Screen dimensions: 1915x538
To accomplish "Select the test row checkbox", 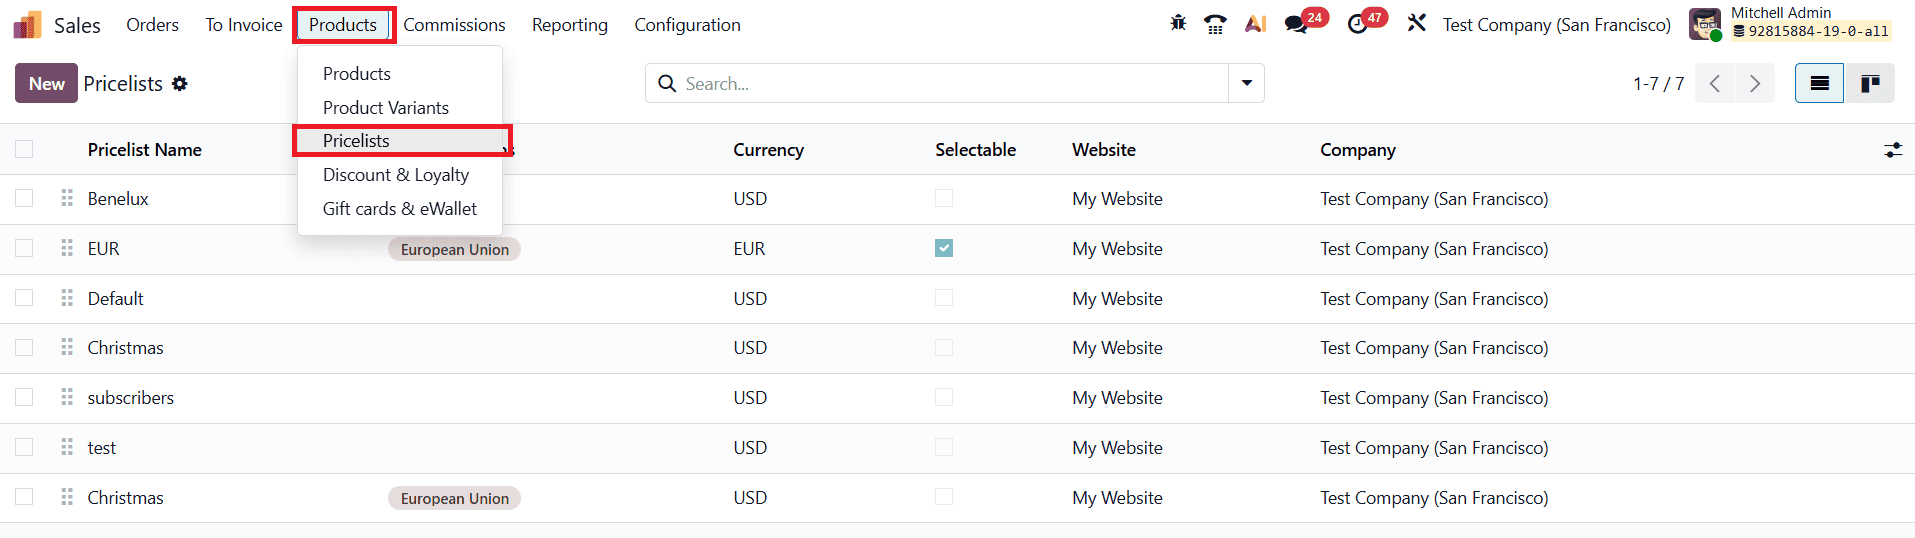I will (24, 447).
